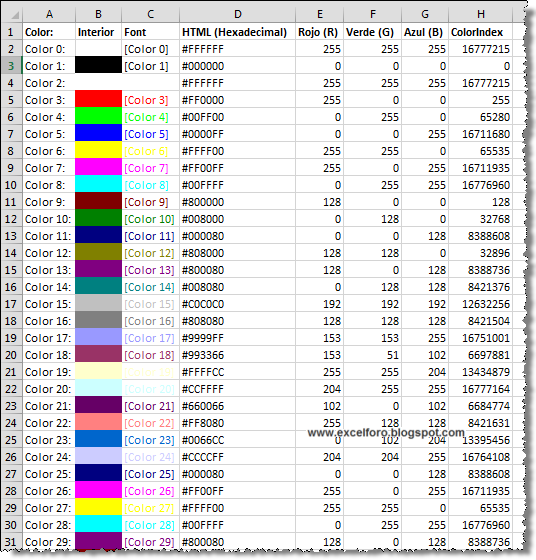Click the red Color 3 interior cell
536x560 pixels.
(x=98, y=100)
